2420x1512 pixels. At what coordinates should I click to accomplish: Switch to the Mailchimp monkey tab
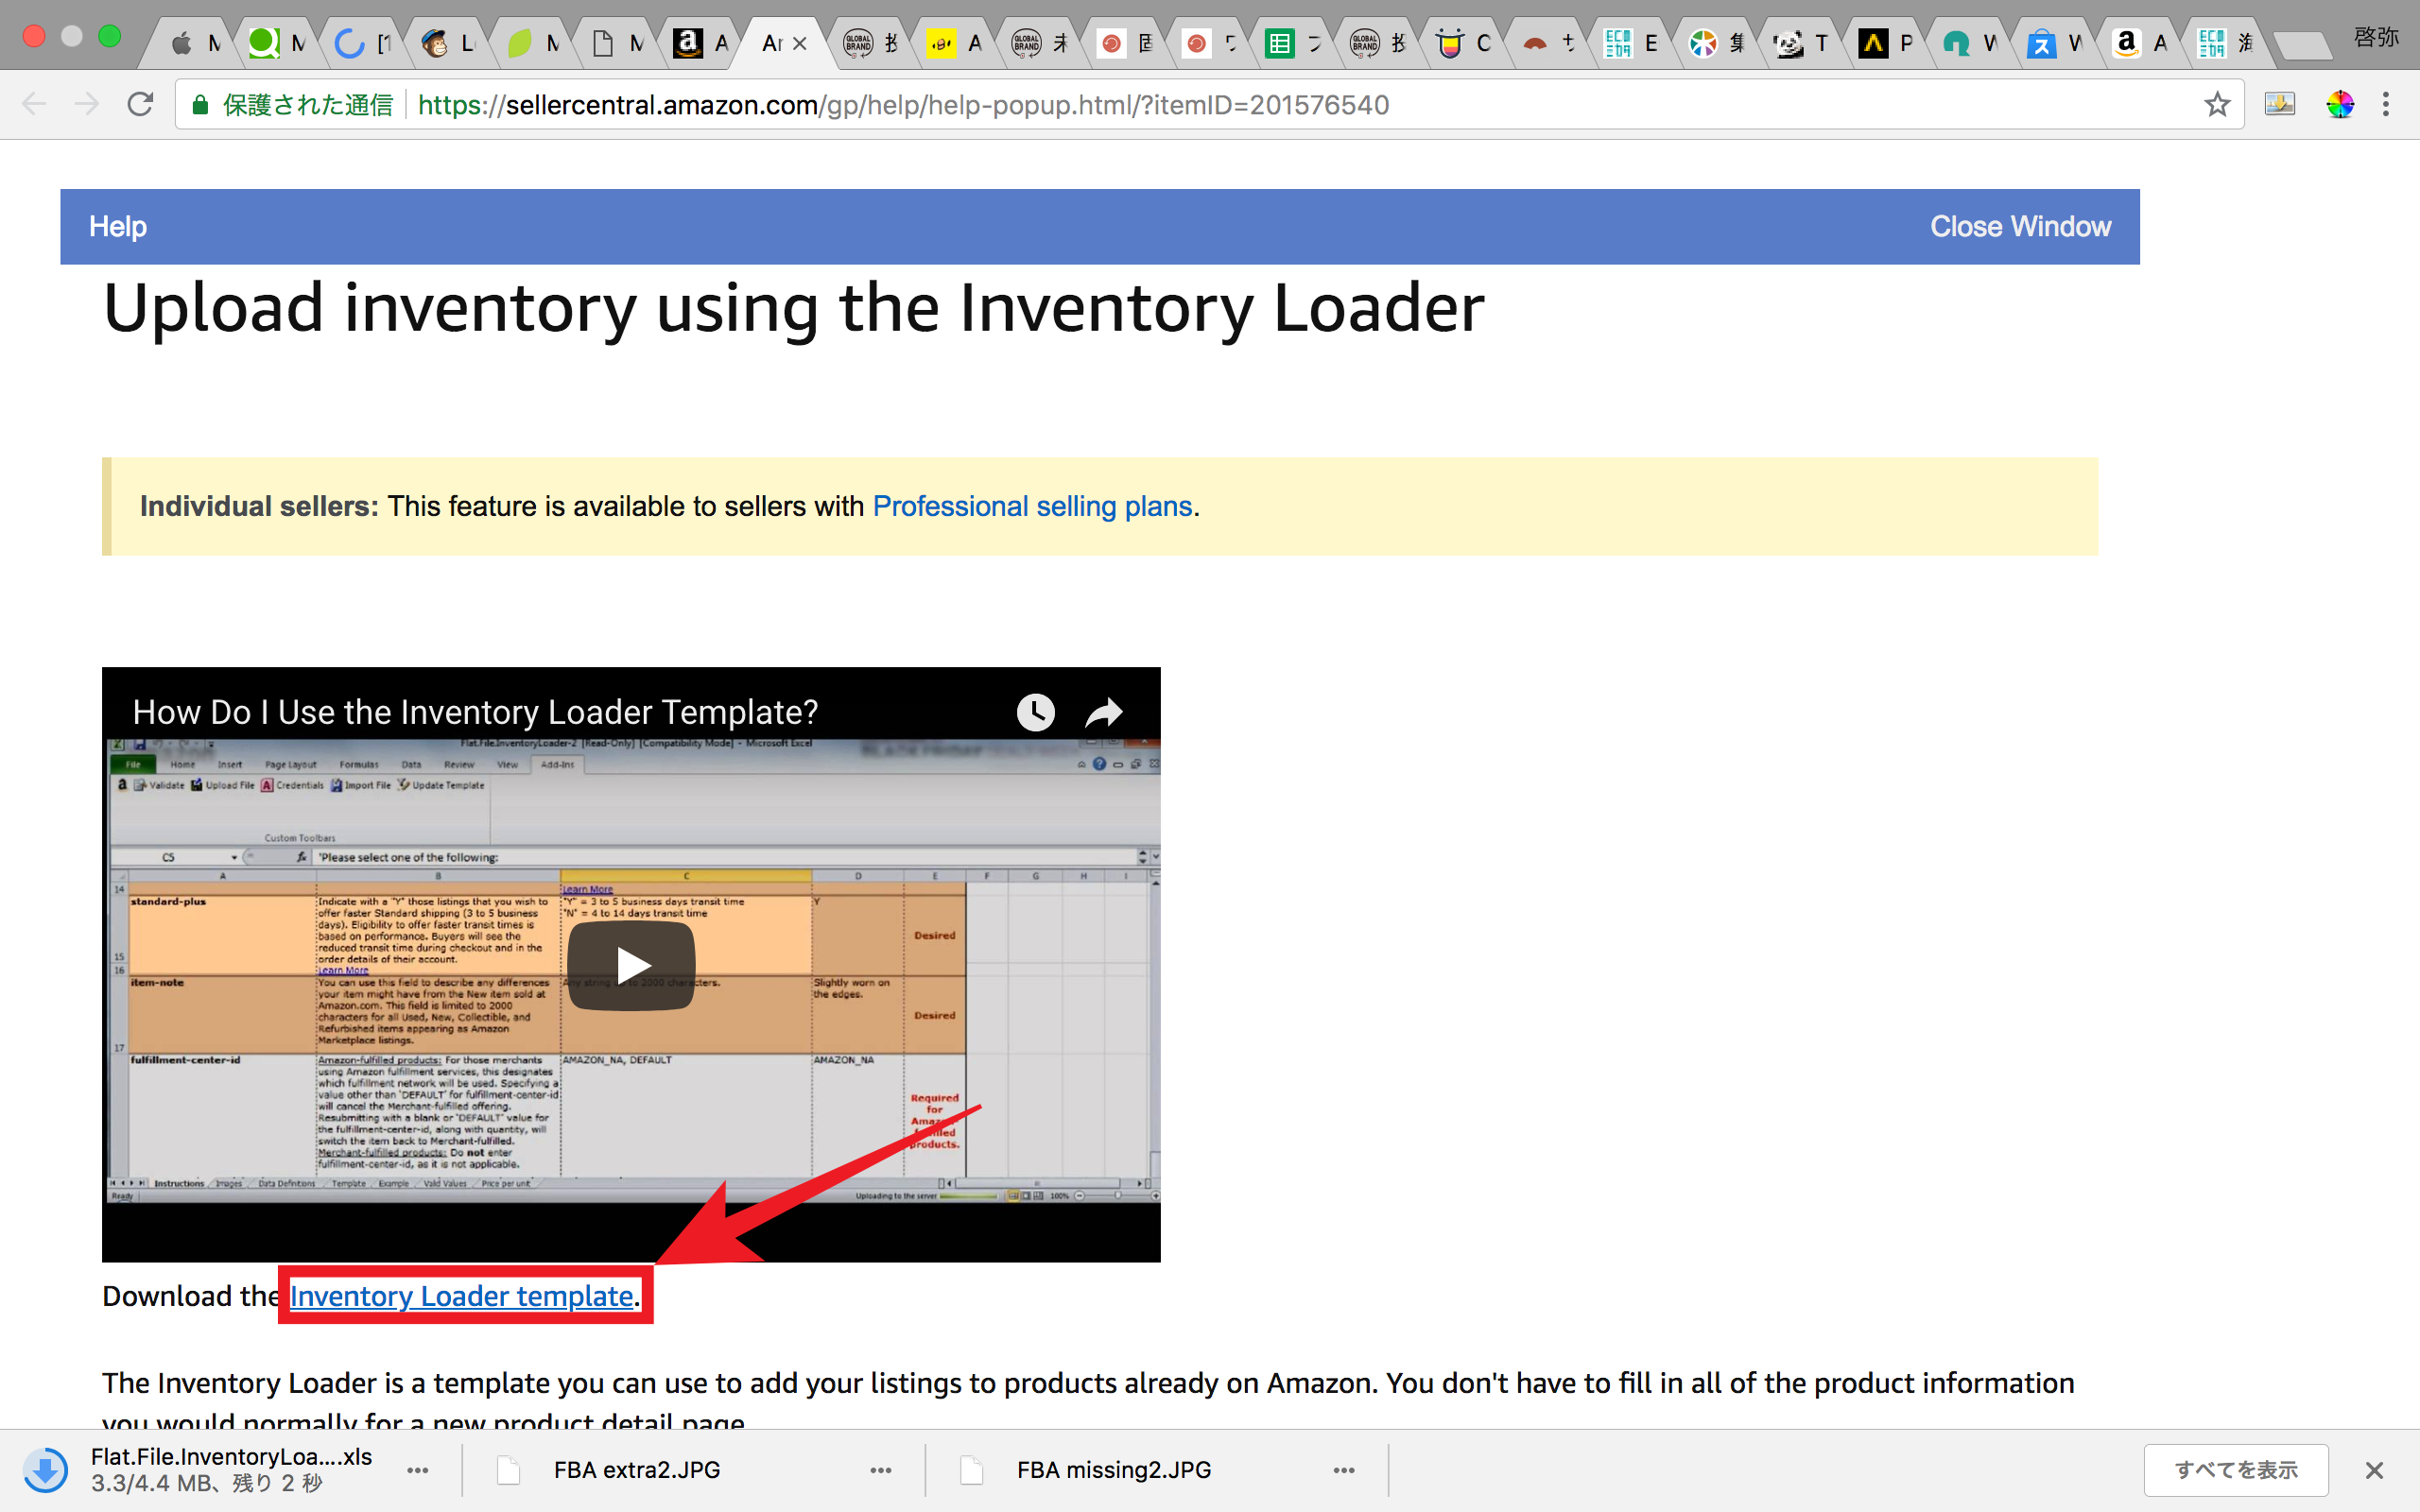coord(434,43)
